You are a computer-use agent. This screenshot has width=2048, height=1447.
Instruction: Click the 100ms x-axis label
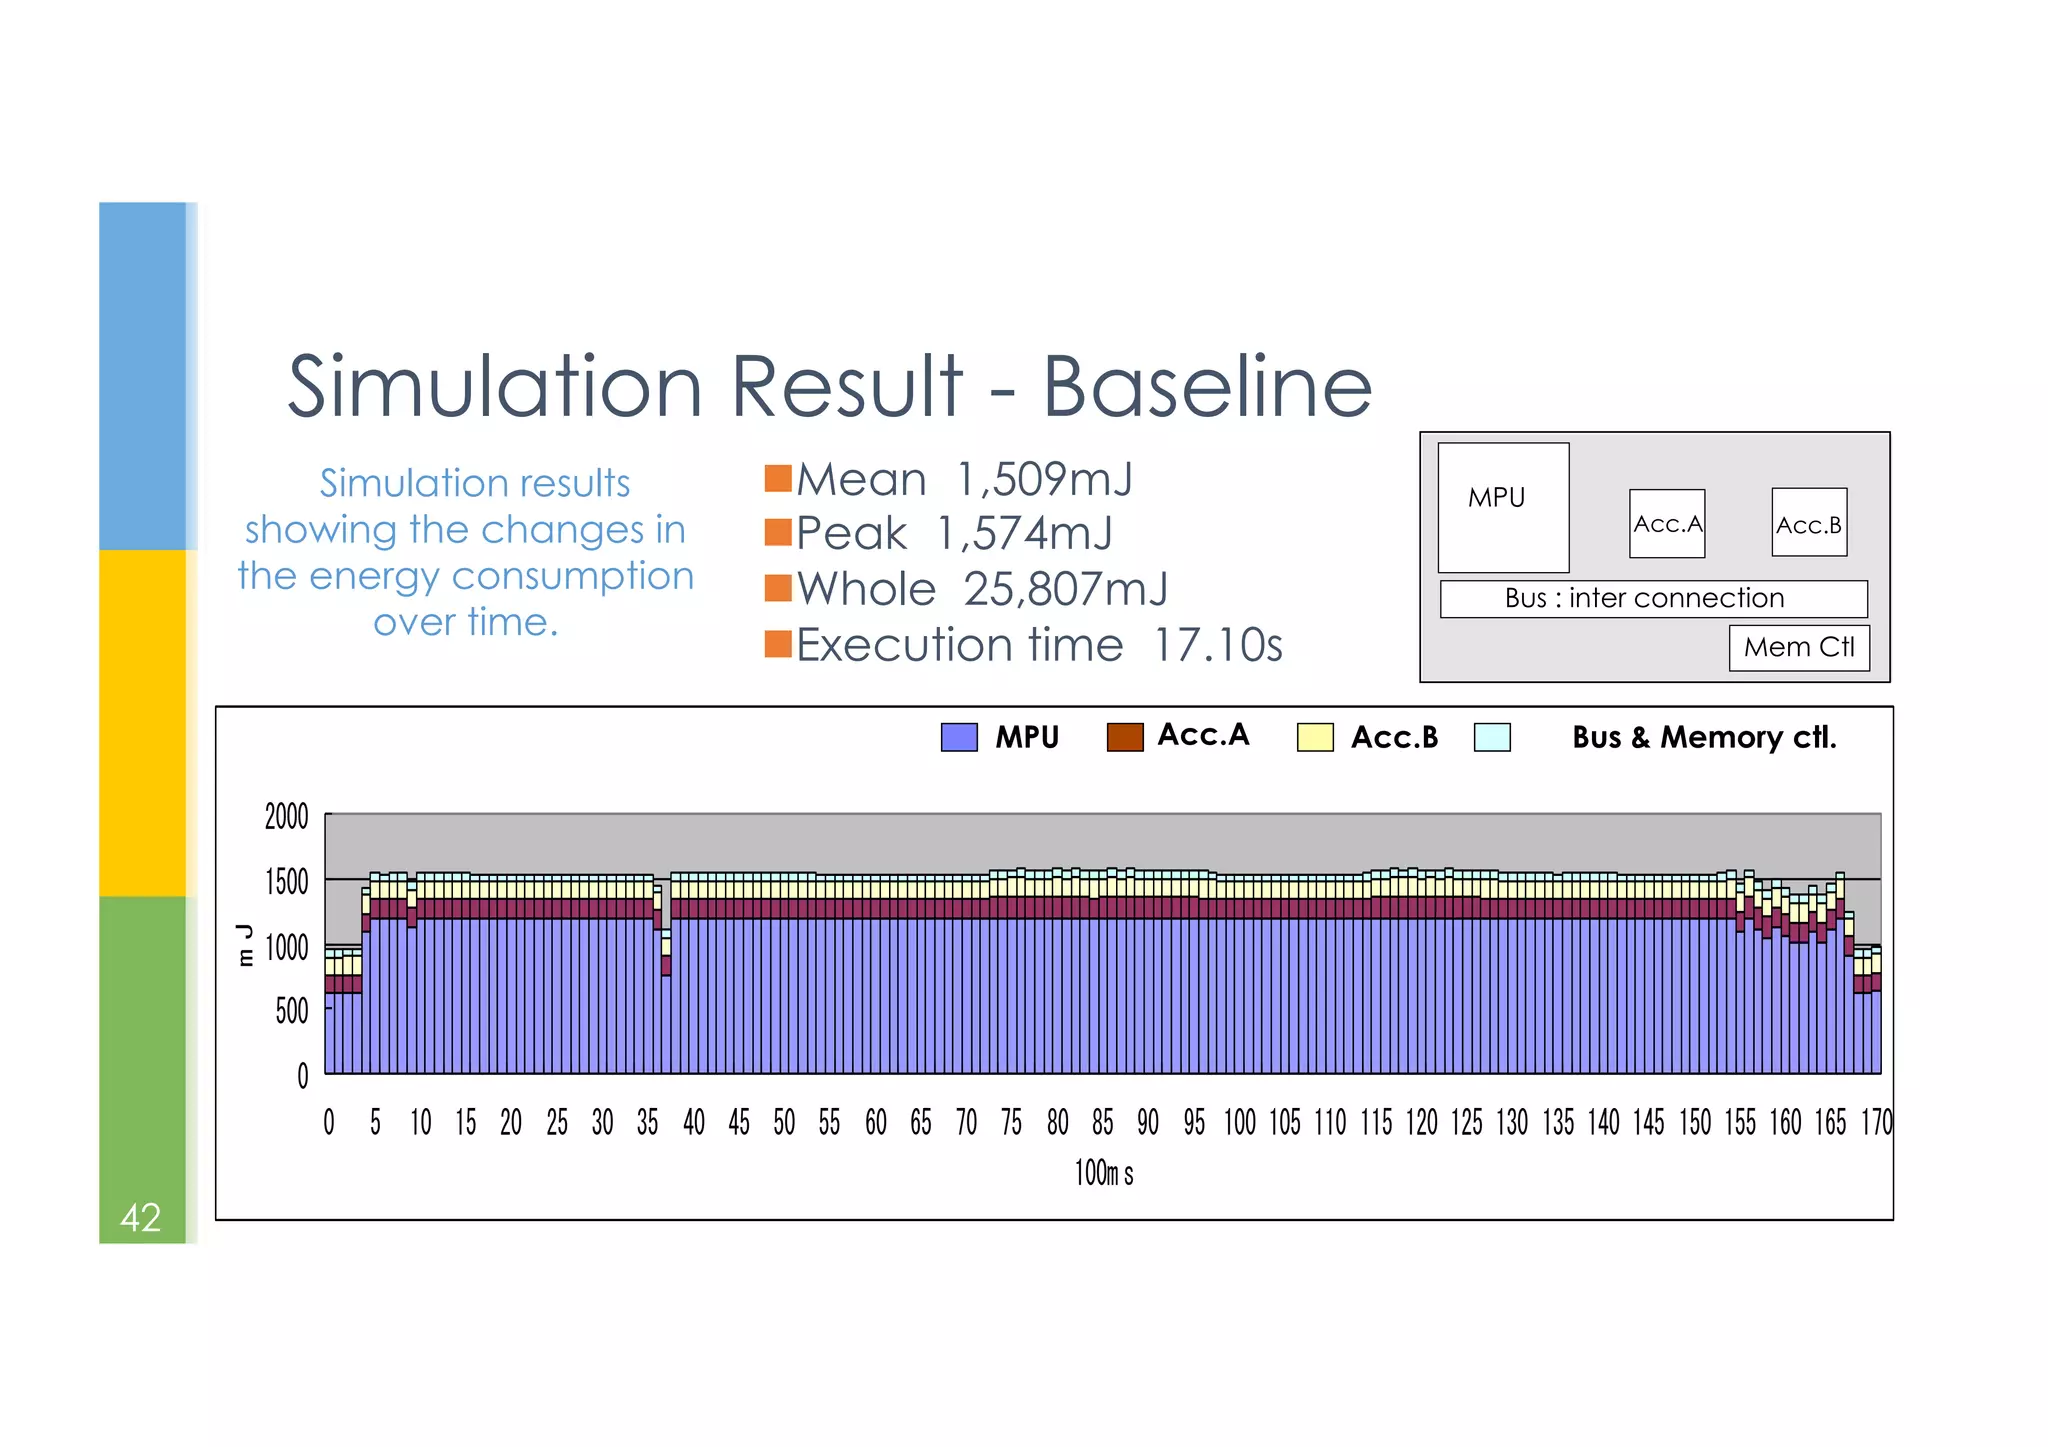(1103, 1172)
